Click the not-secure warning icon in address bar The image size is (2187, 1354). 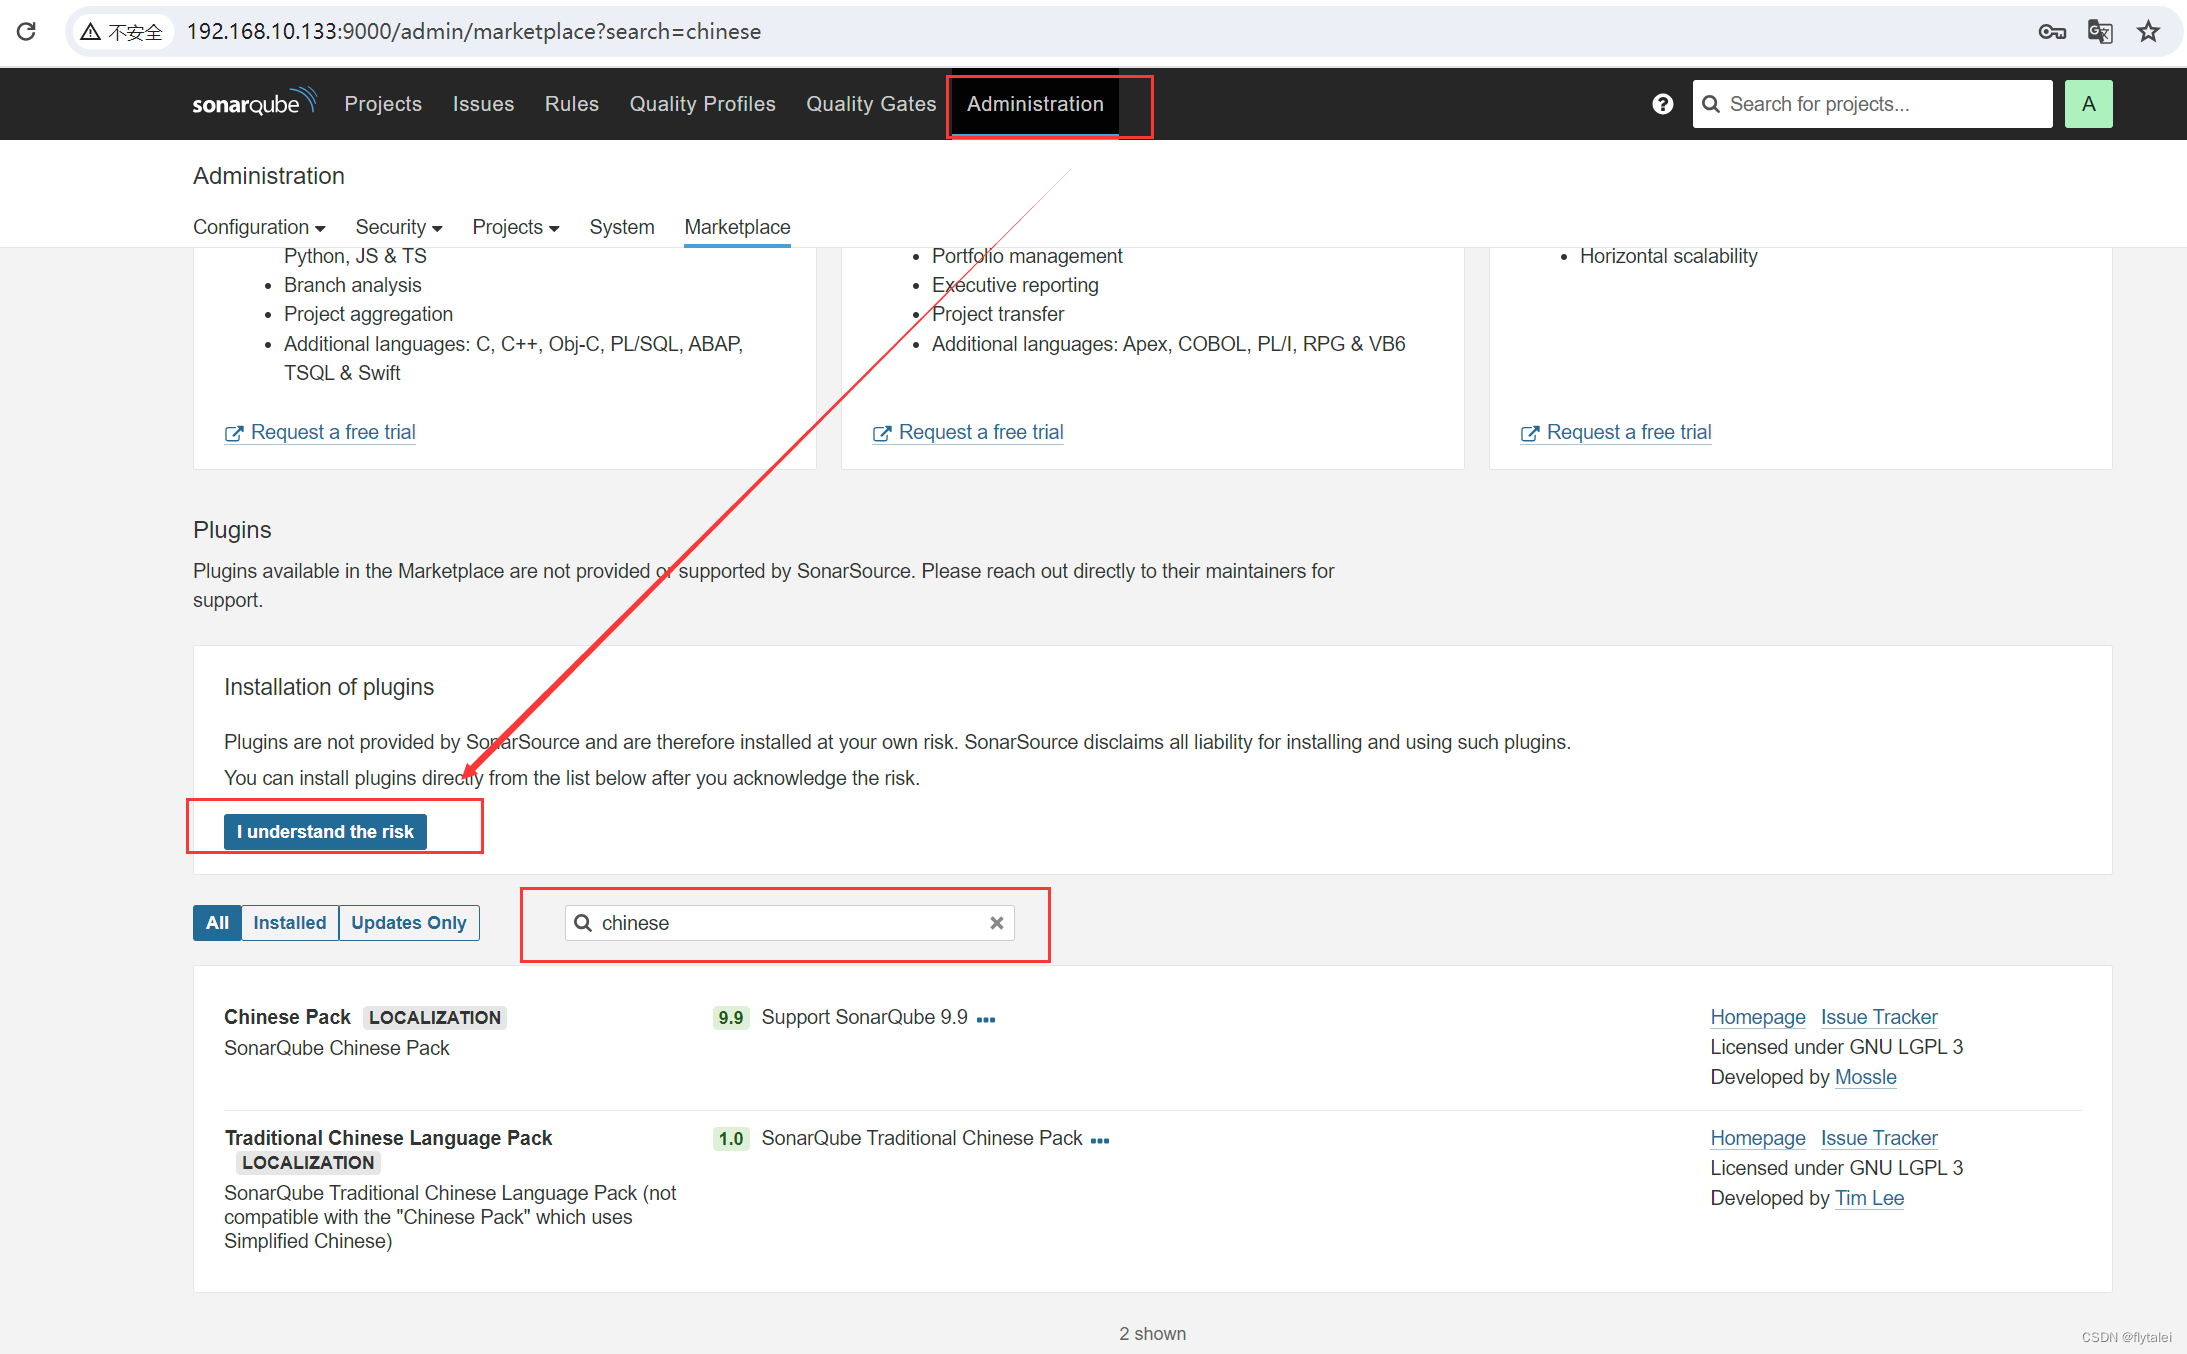click(90, 32)
